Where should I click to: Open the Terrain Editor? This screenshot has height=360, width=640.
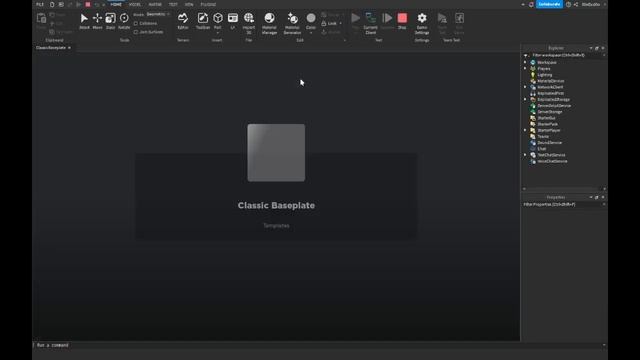tap(183, 21)
